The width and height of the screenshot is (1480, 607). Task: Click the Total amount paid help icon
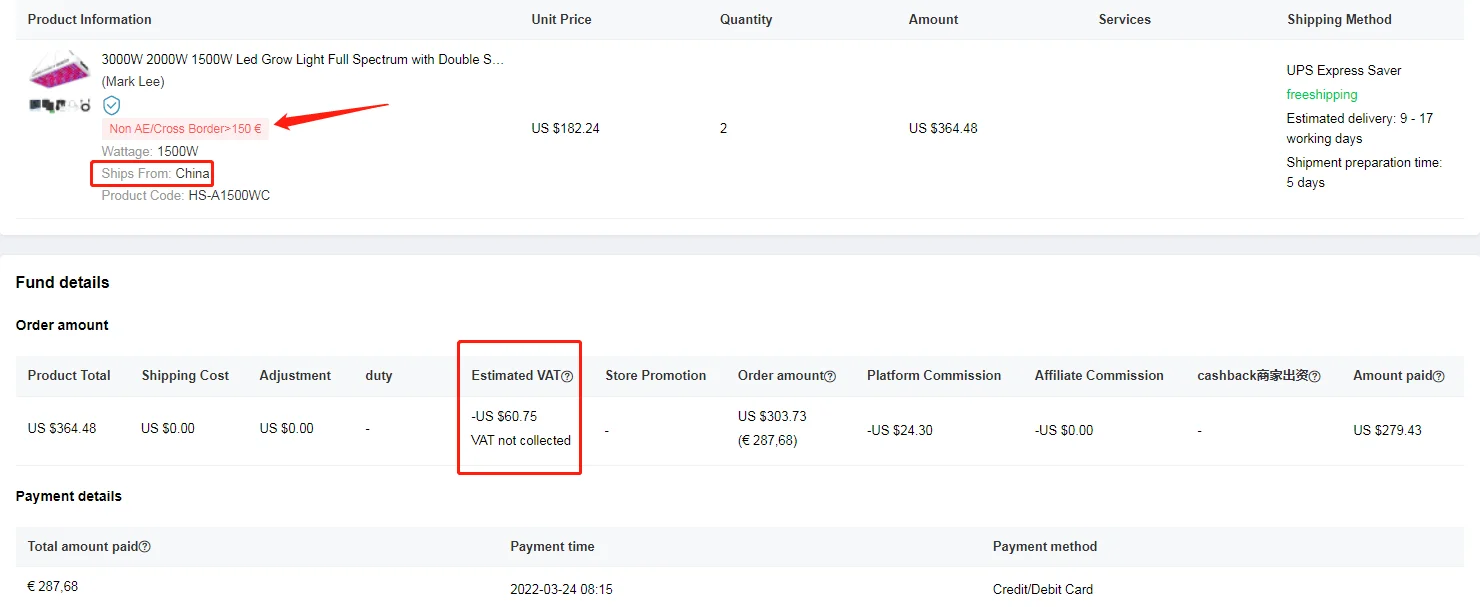click(x=145, y=547)
